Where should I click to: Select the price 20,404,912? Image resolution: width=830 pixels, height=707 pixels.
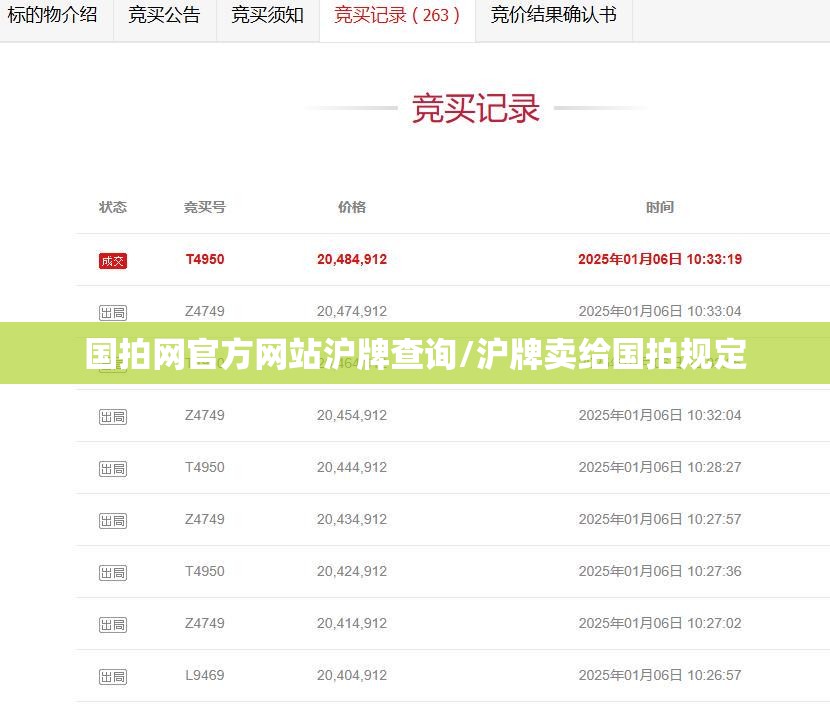pos(352,675)
